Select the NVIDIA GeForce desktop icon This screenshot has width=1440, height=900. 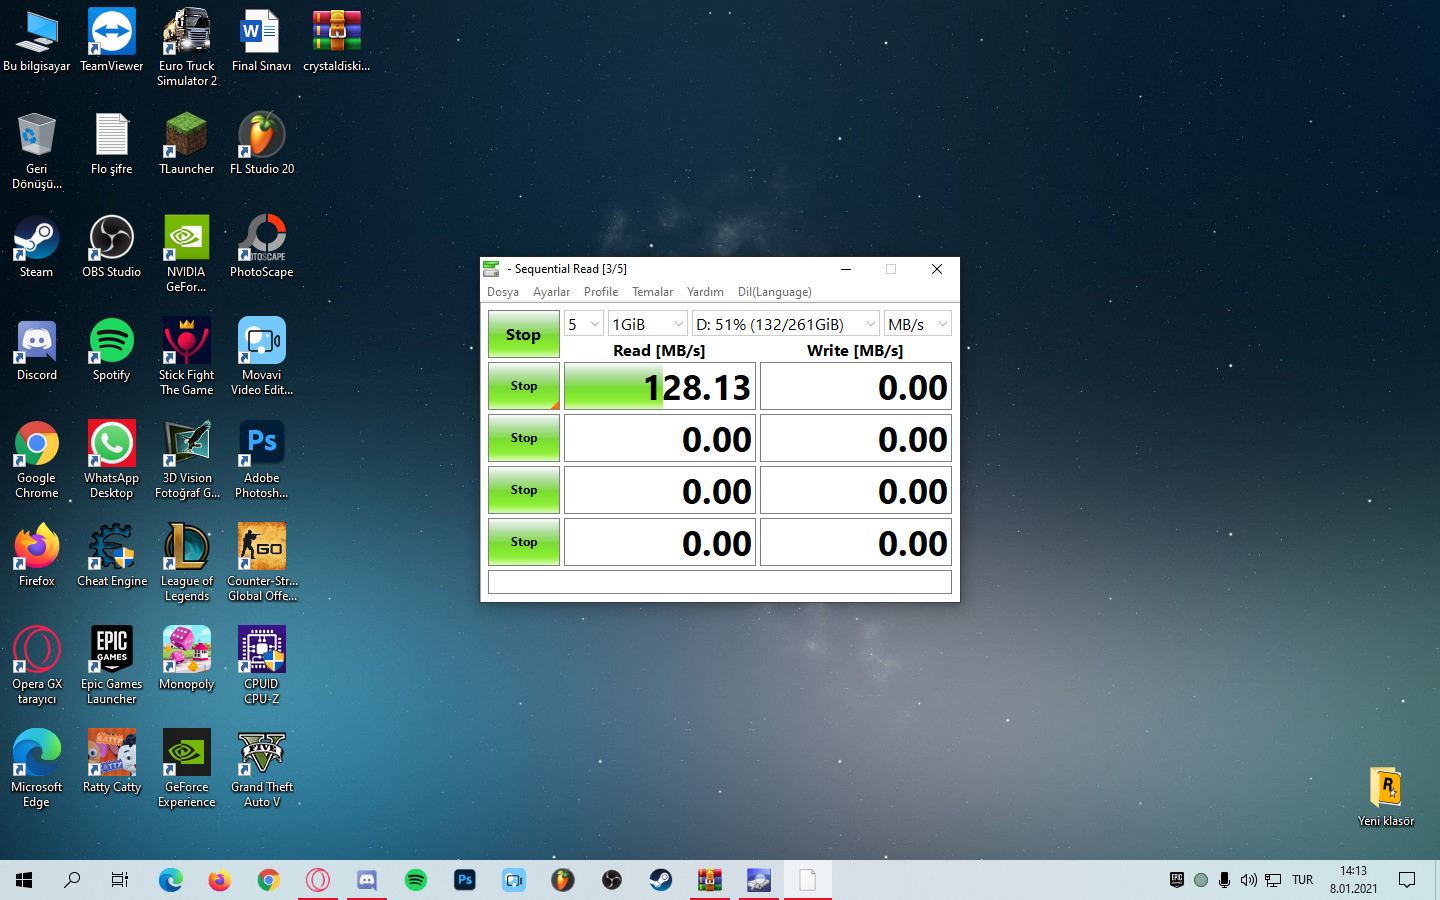click(187, 254)
